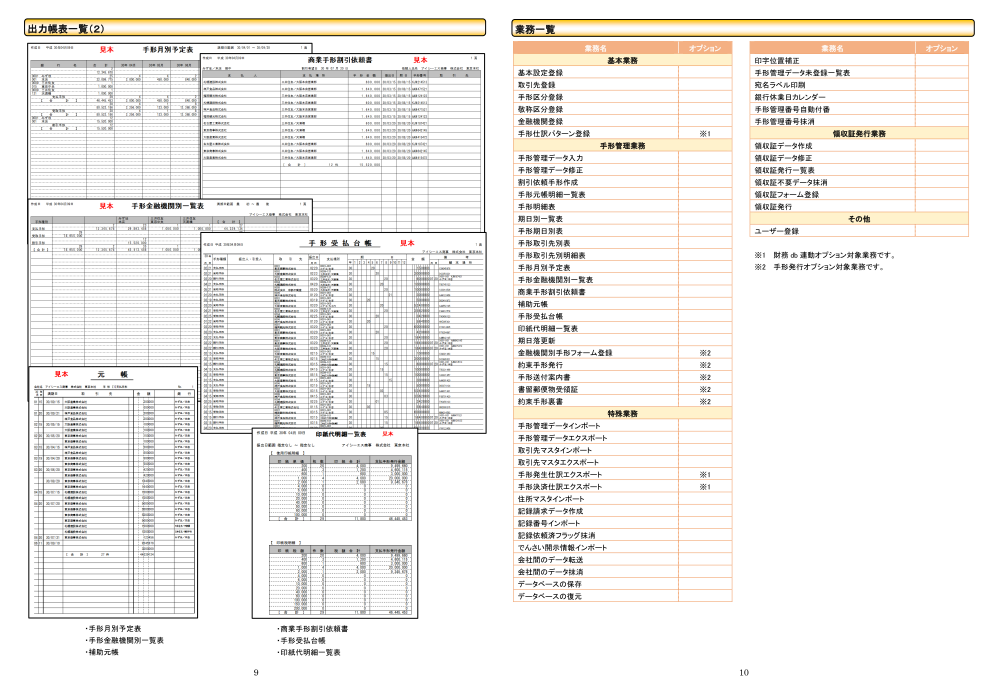Open the 手形受払台帳 sample report thumbnail
The width and height of the screenshot is (1000, 700).
point(343,333)
